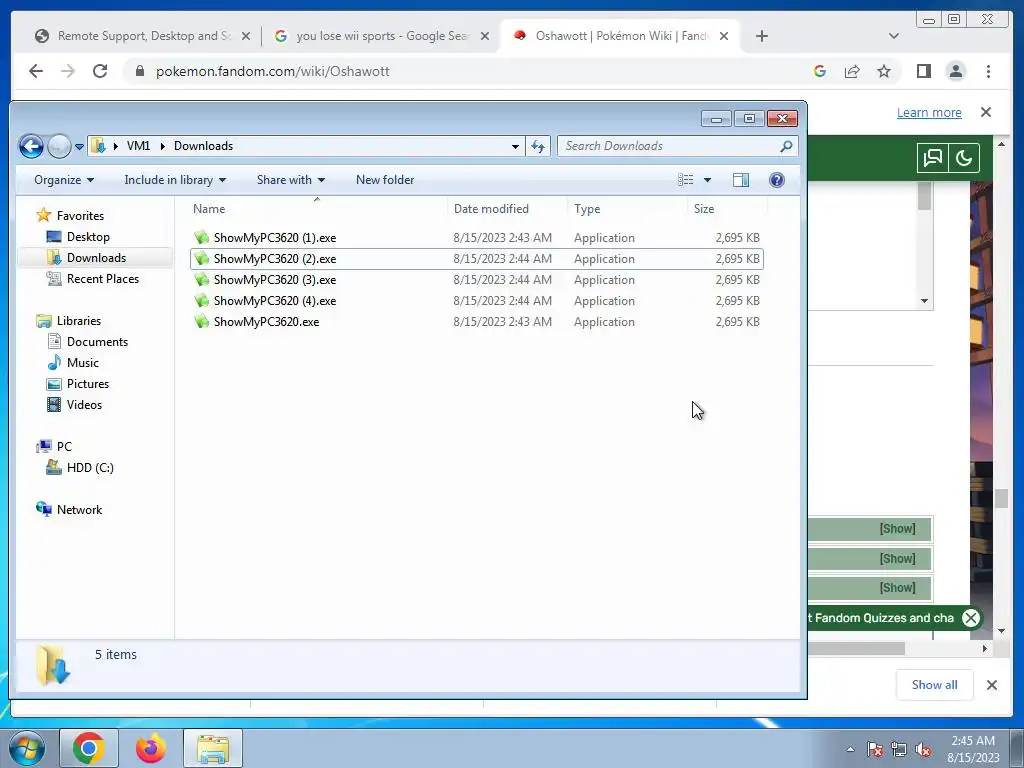This screenshot has height=768, width=1024.
Task: Click the Learn more link
Action: click(929, 112)
